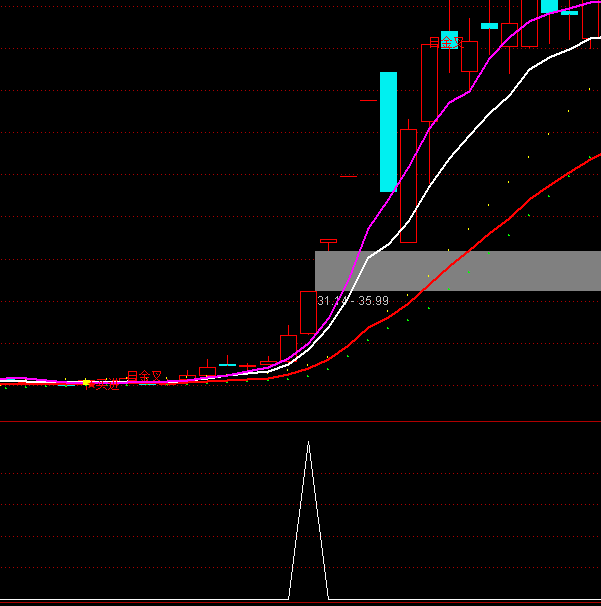Click the divider between chart and indicator panel
This screenshot has height=606, width=601.
coord(300,421)
